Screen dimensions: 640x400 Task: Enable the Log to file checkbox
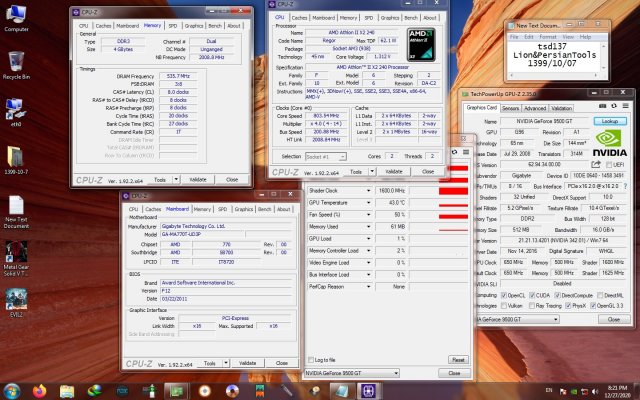(310, 359)
